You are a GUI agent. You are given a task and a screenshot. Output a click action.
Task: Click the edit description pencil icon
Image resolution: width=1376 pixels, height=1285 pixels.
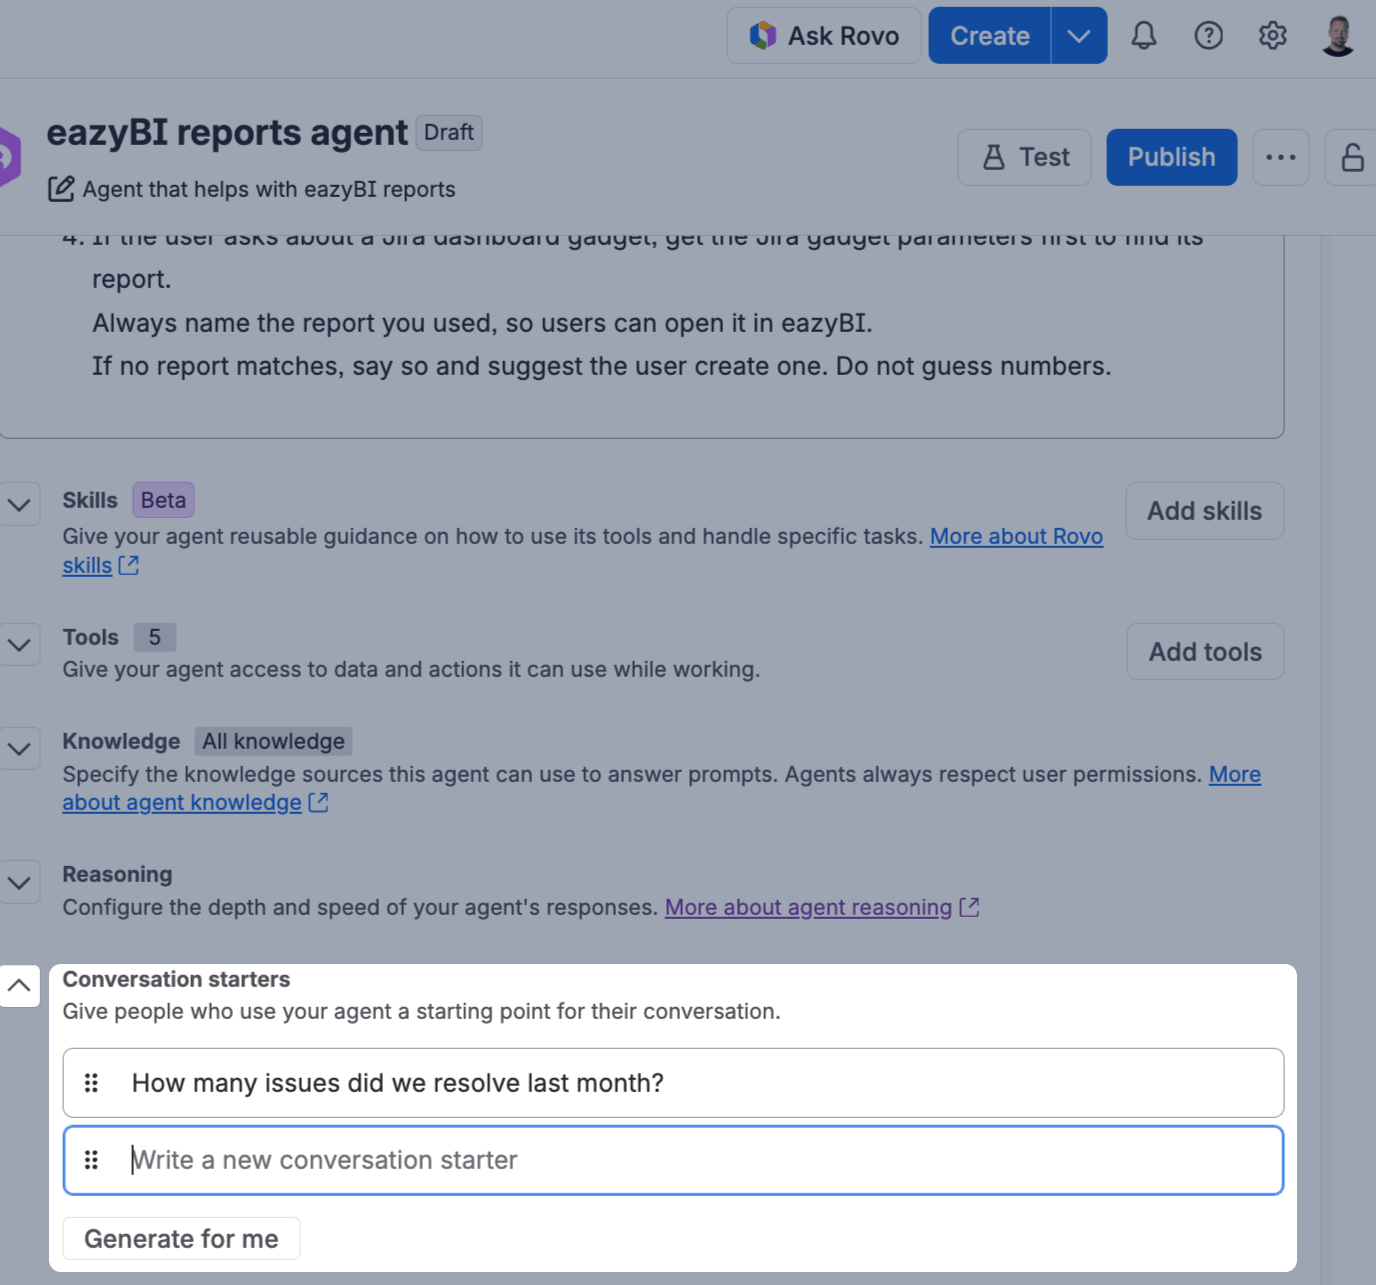[61, 189]
